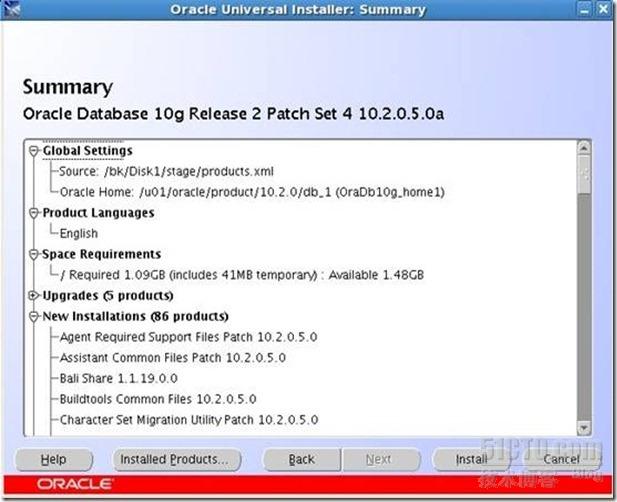Screen dimensions: 617x502
Task: Close the Oracle Universal Installer window
Action: [x=603, y=9]
